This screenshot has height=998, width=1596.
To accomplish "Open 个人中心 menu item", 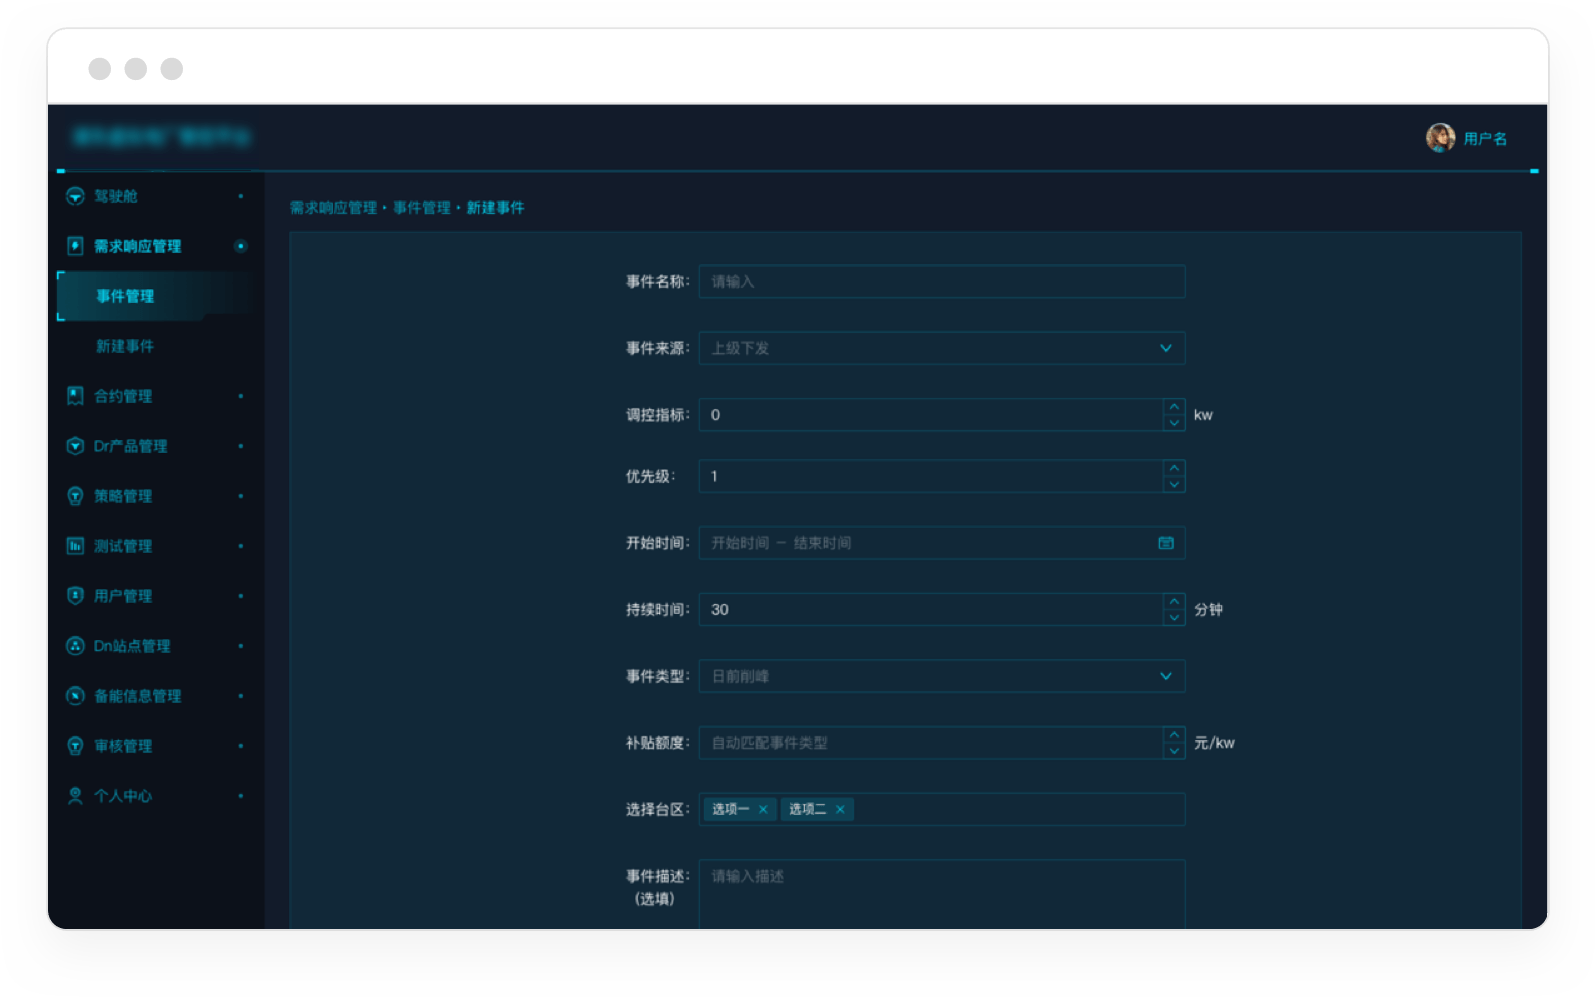I will tap(155, 796).
